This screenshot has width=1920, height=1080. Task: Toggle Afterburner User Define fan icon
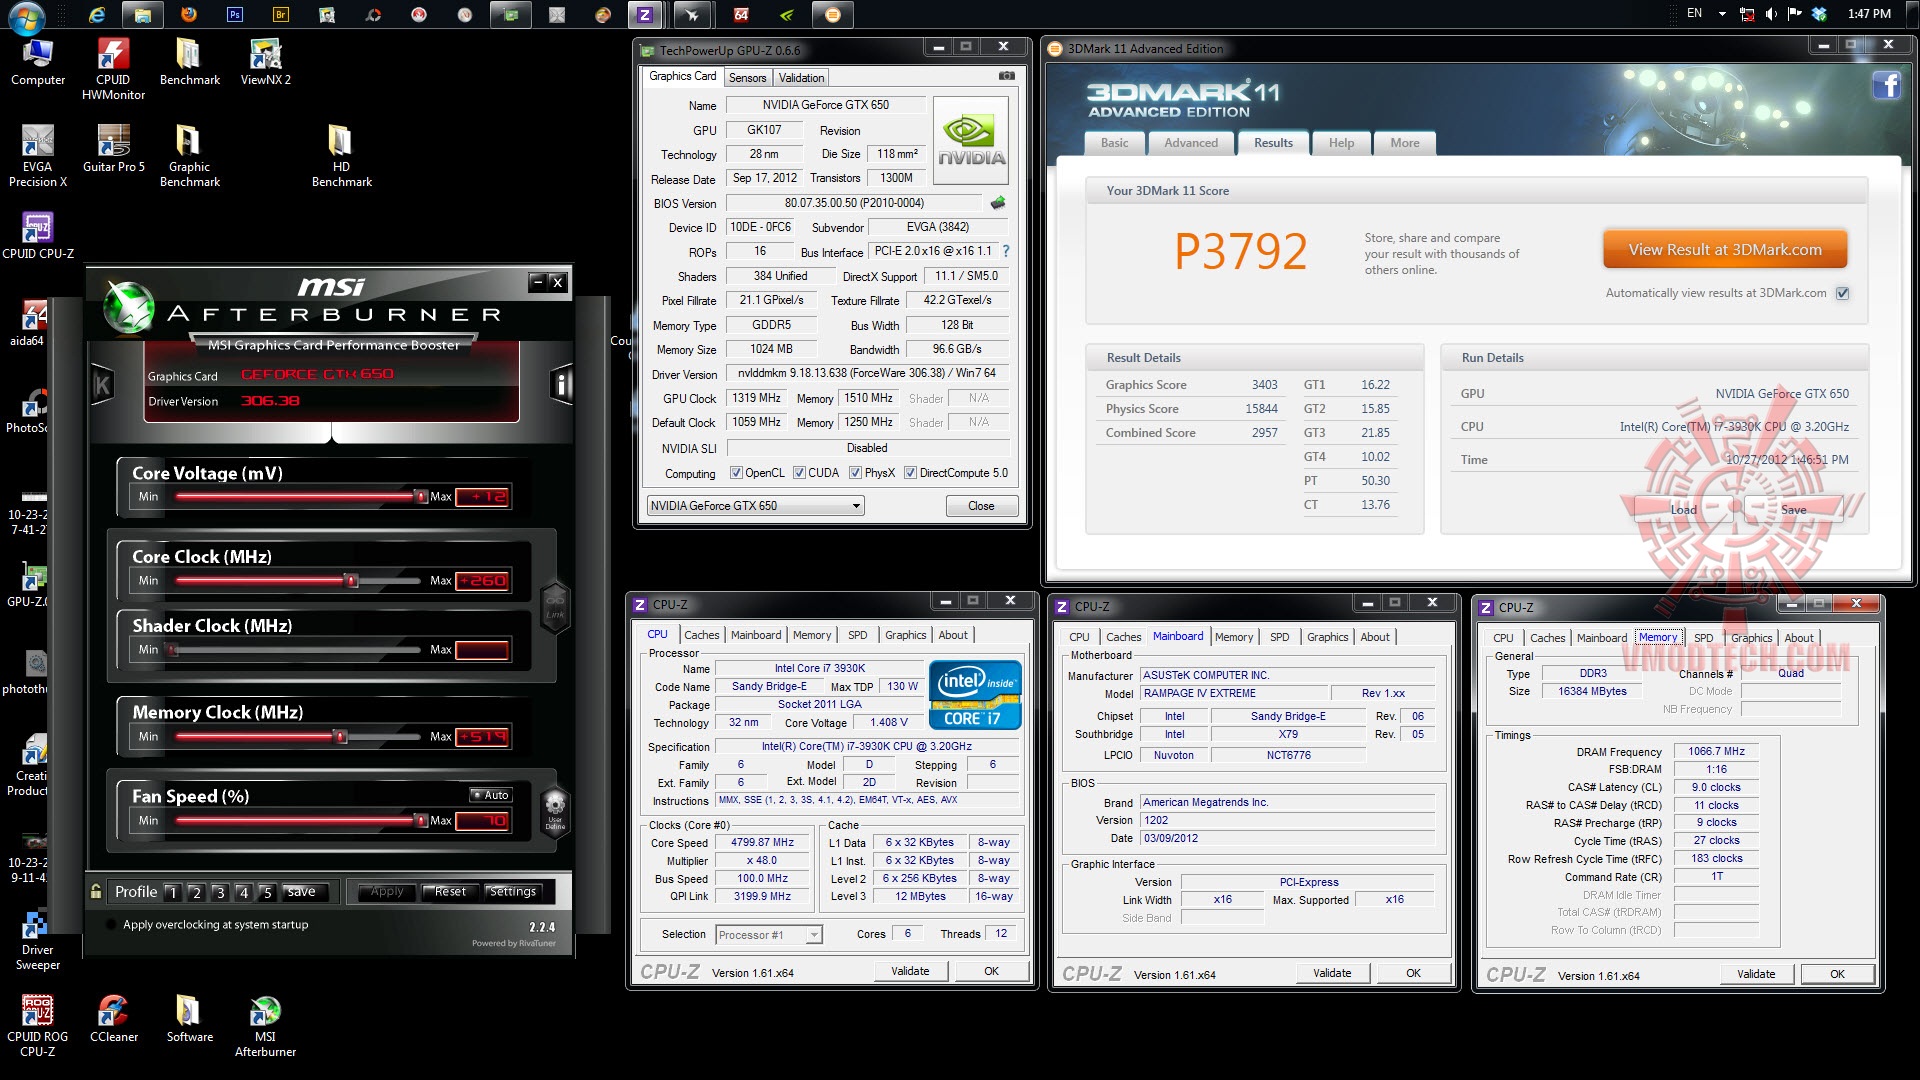click(555, 808)
